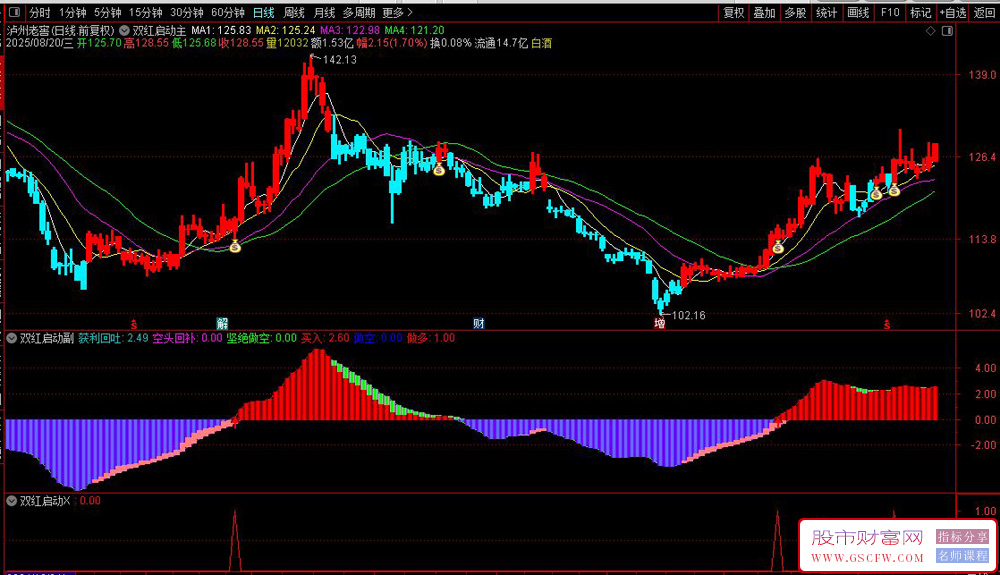Click the 获利回吐: 2.49 indicator value
Viewport: 1000px width, 575px height.
point(113,338)
